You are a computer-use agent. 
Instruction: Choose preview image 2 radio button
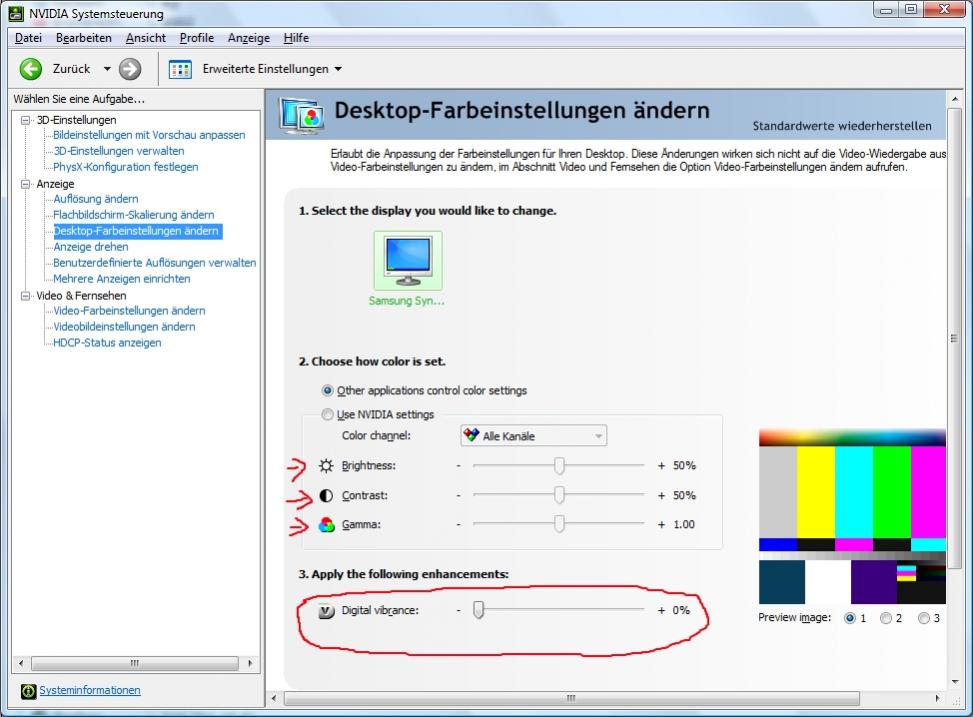pyautogui.click(x=886, y=618)
